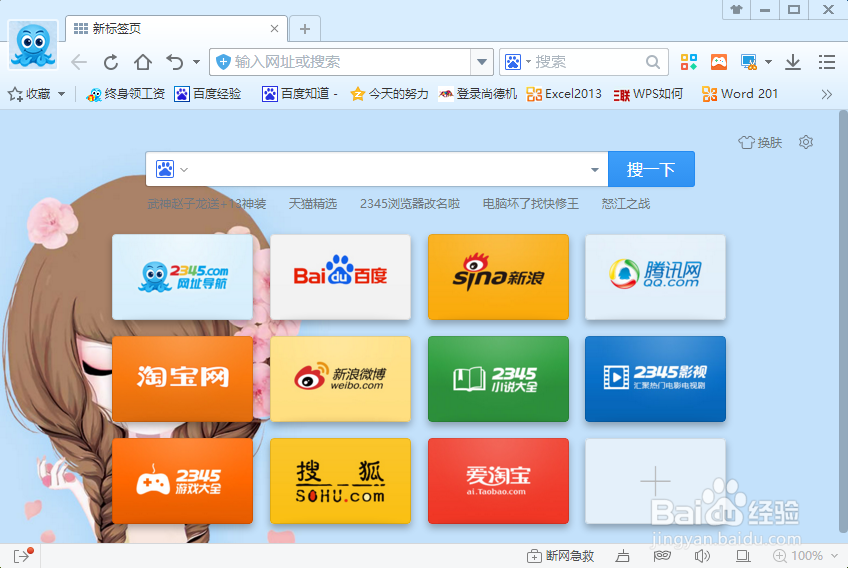The height and width of the screenshot is (568, 848).
Task: Add a site with the plus tile
Action: [x=655, y=481]
